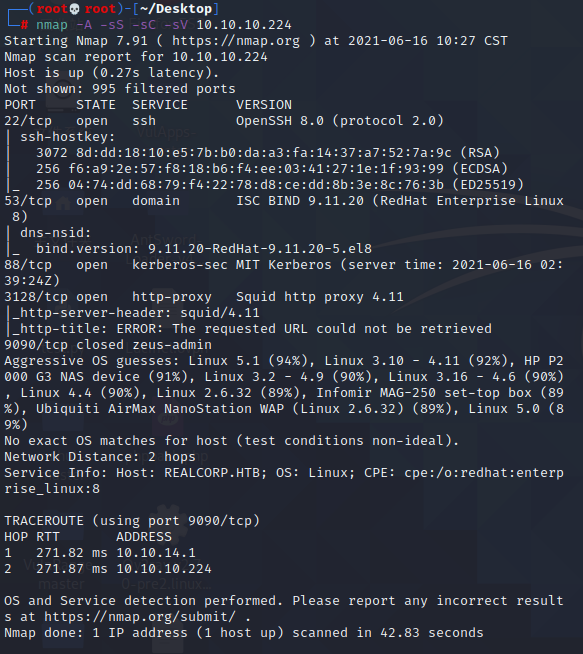Open the https://nmap.org/submit/ link
The width and height of the screenshot is (583, 654).
tap(140, 617)
